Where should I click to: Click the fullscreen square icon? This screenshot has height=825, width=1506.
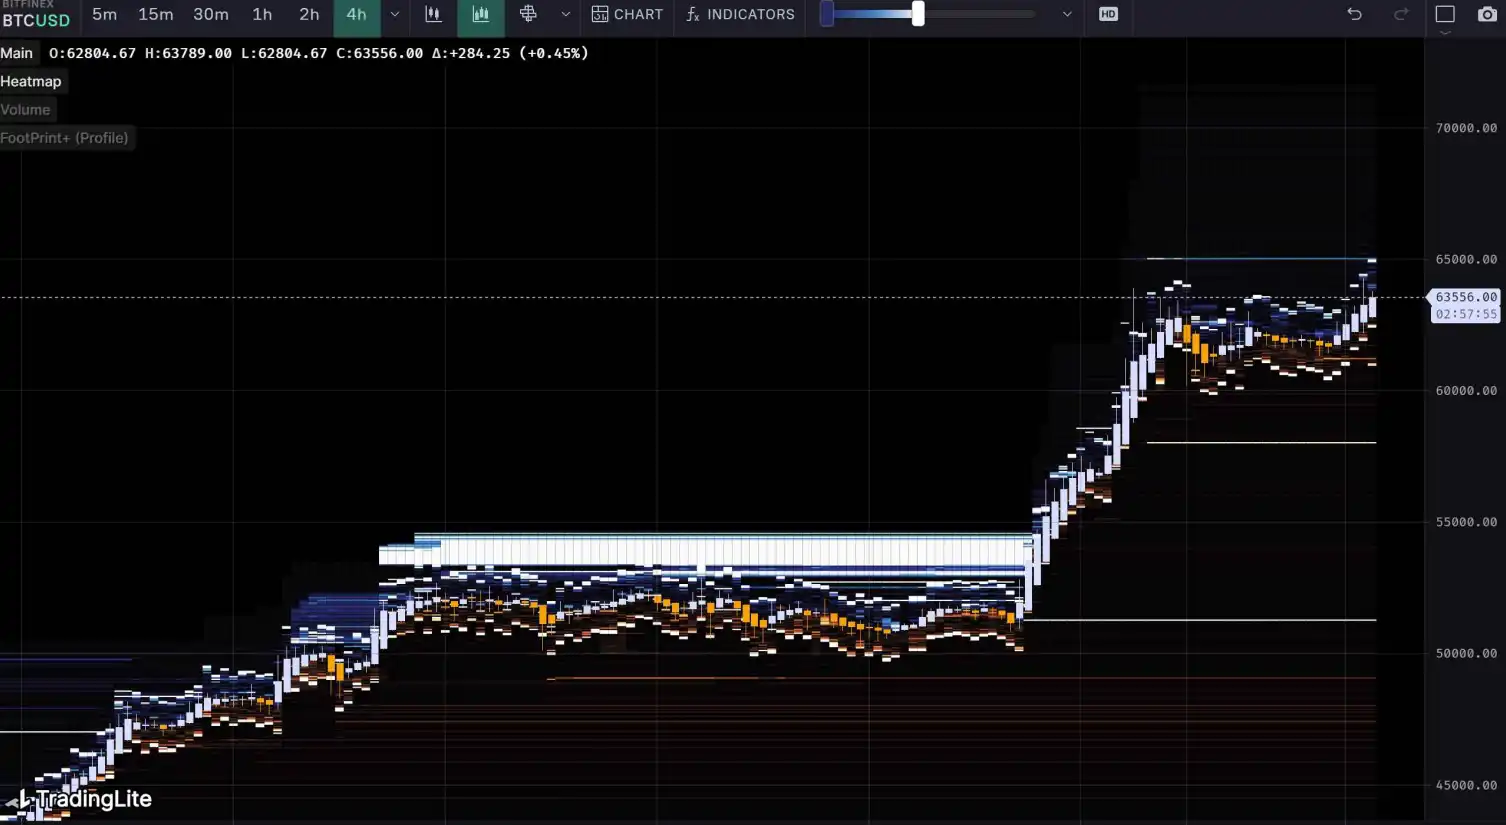pyautogui.click(x=1445, y=14)
